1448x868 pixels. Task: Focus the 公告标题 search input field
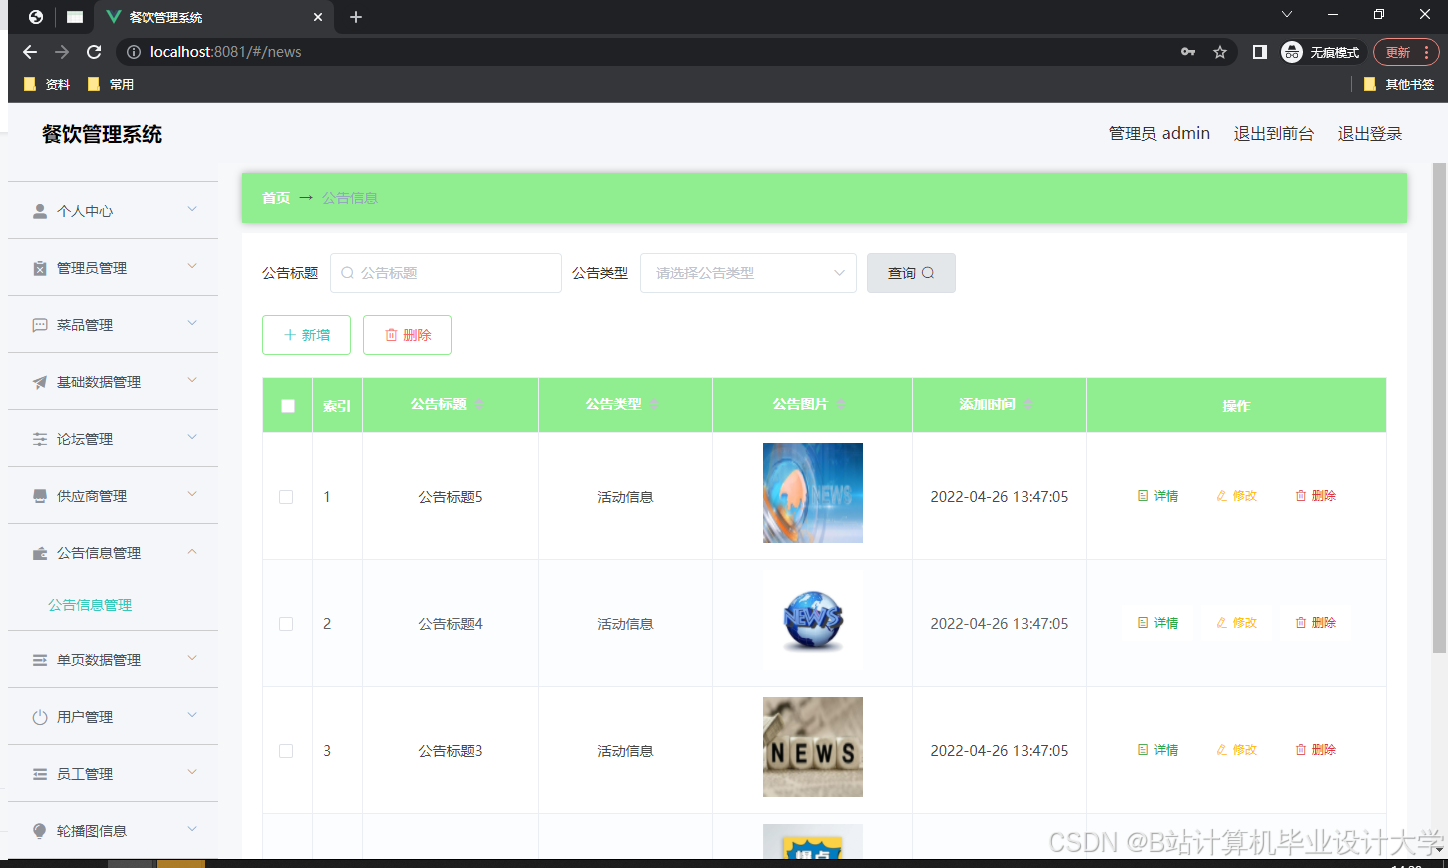coord(446,273)
